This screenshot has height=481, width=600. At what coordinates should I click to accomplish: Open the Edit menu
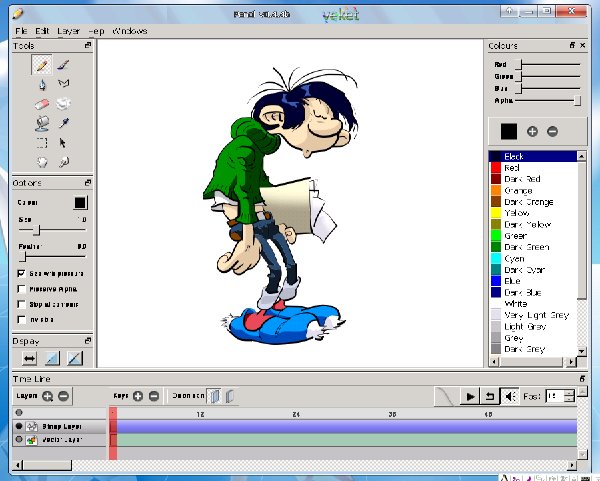[x=42, y=31]
